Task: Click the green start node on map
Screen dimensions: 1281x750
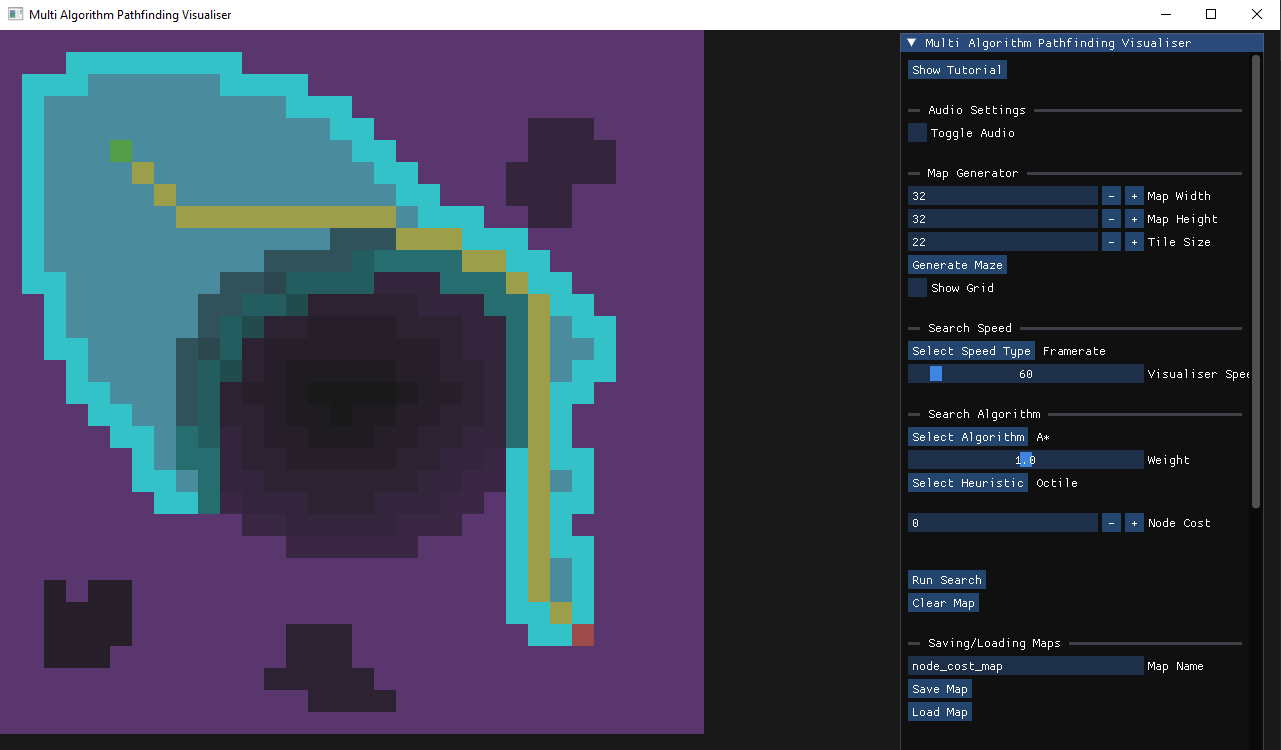Action: point(121,151)
